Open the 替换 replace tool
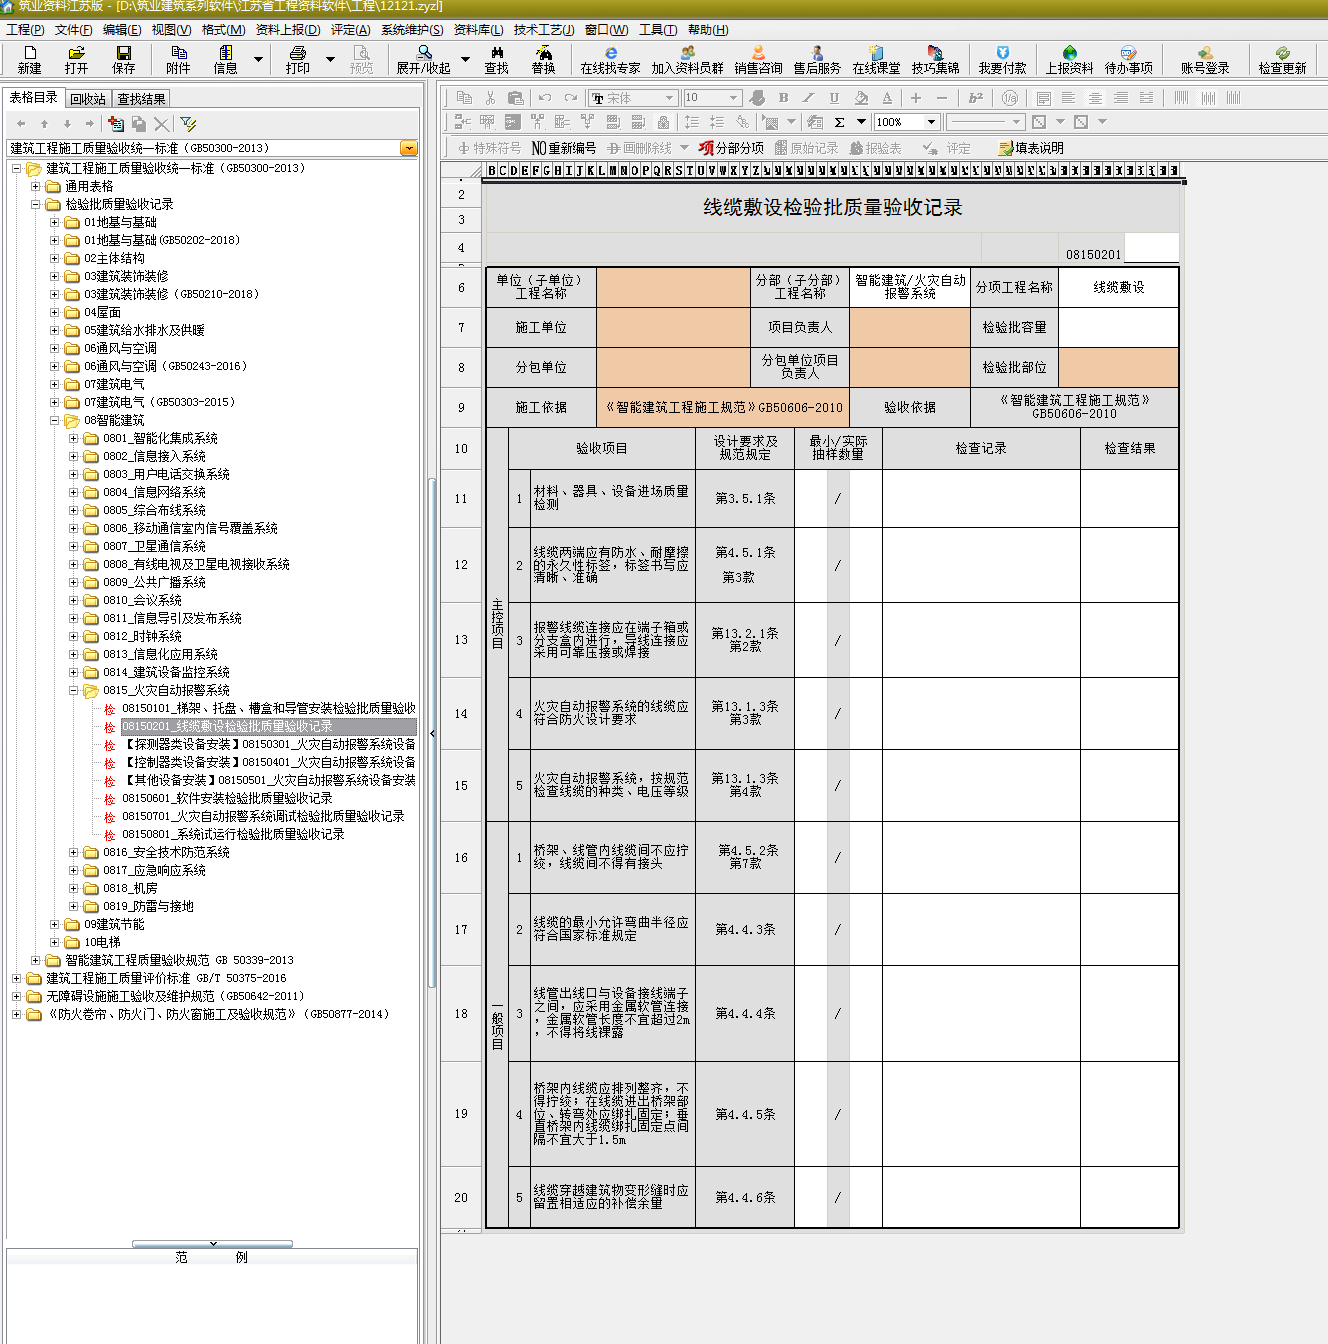The height and width of the screenshot is (1344, 1328). 544,59
